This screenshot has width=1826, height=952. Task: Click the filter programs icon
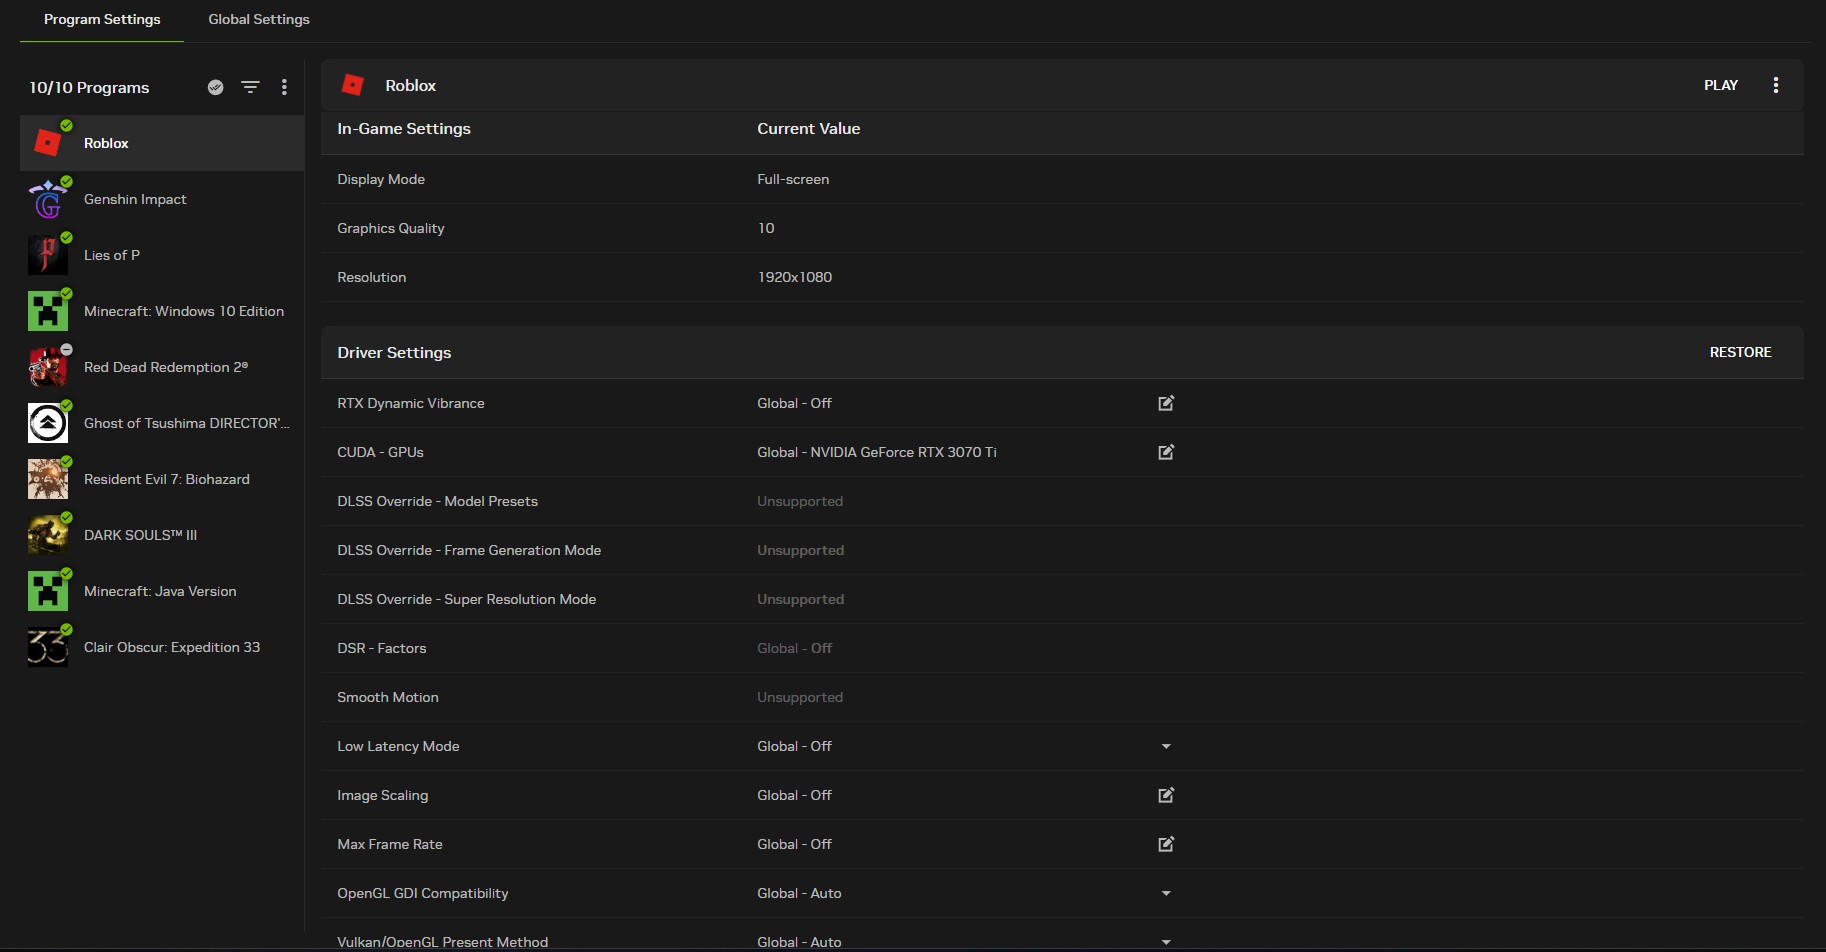click(x=250, y=87)
